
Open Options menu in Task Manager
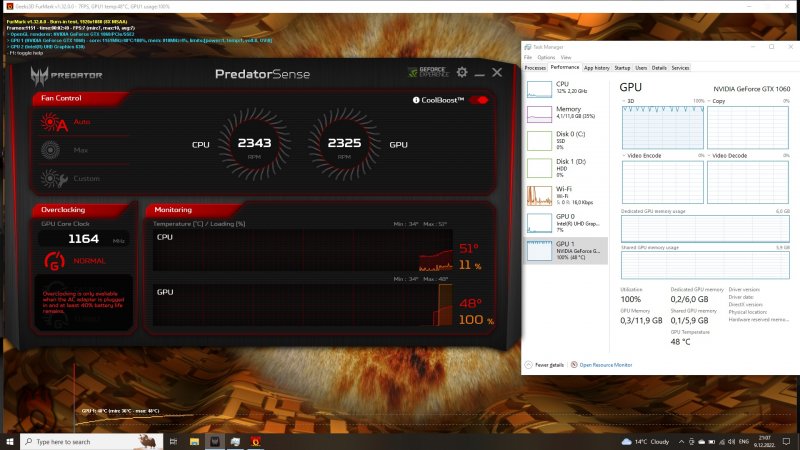tap(546, 57)
